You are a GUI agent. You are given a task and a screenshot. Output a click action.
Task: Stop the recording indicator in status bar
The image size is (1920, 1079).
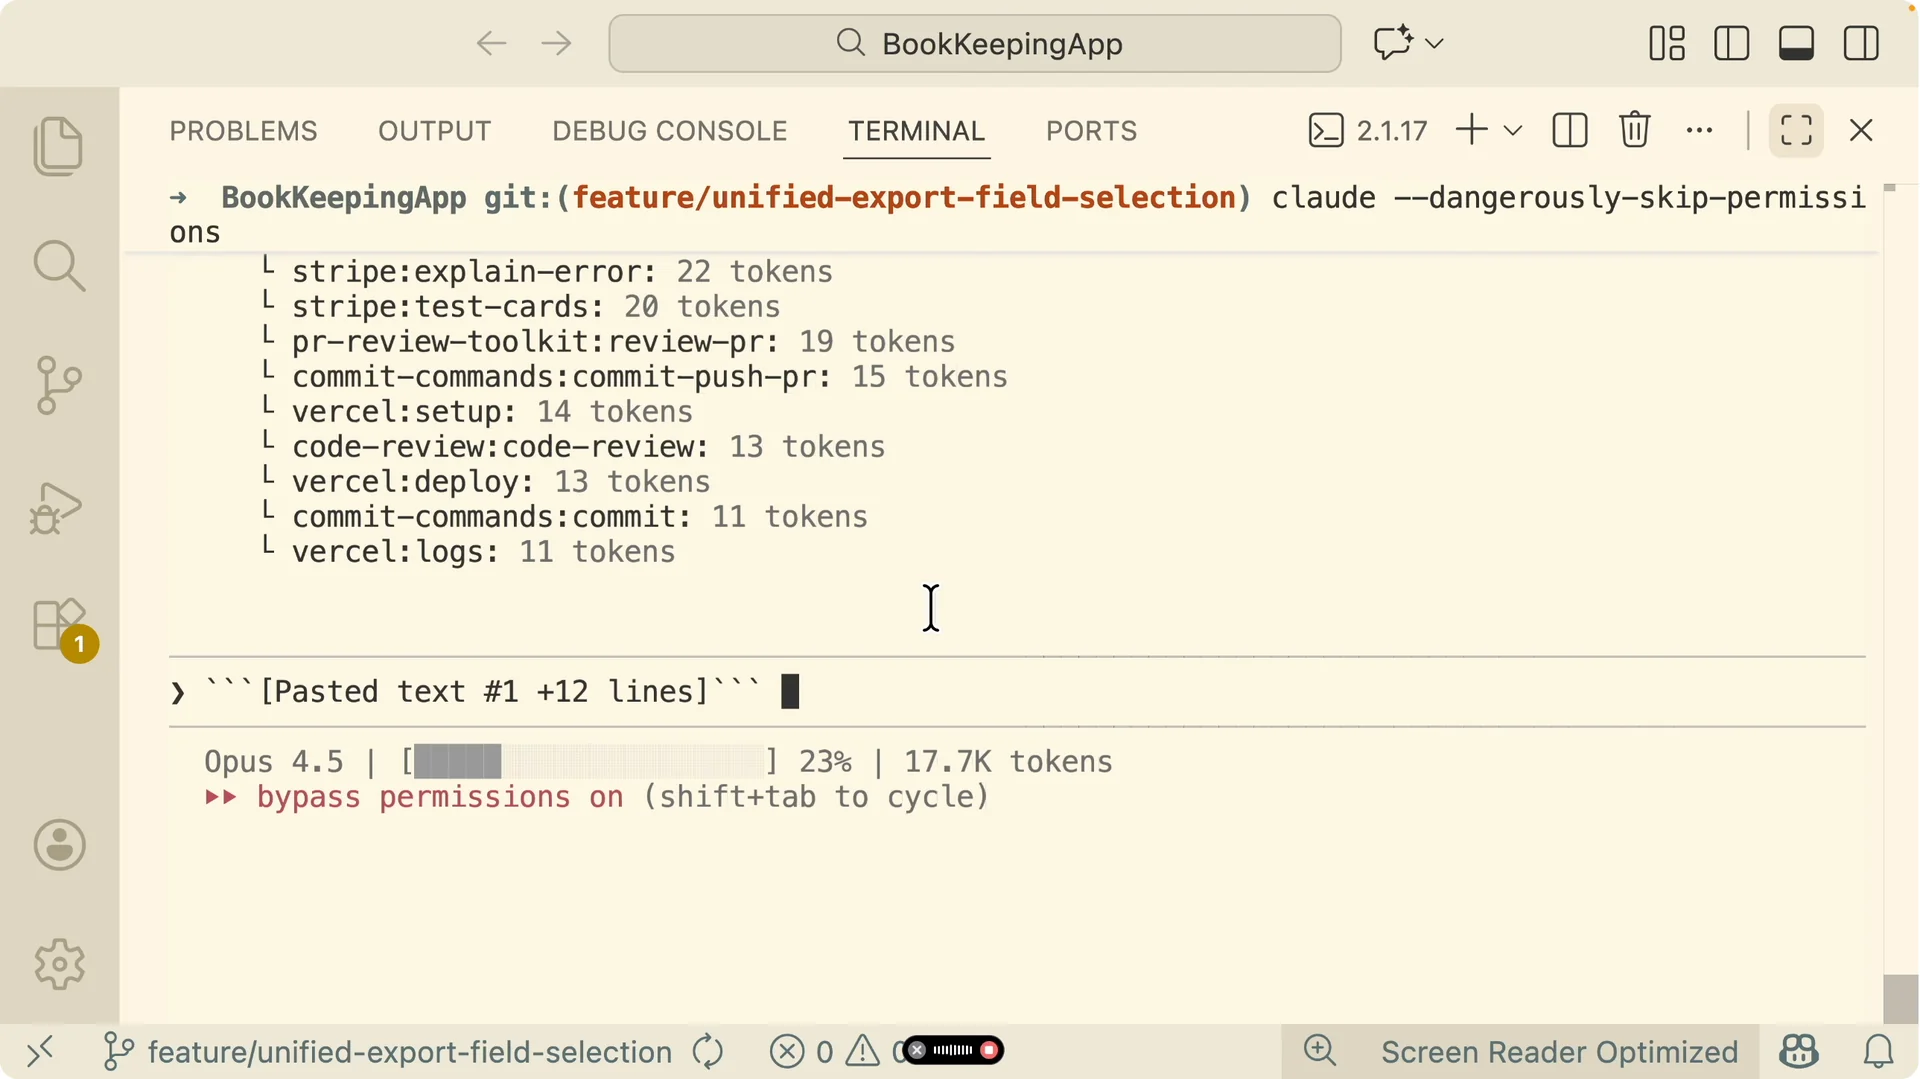click(989, 1050)
